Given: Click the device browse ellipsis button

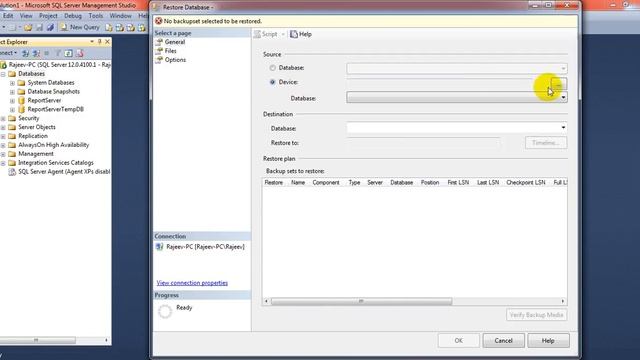Looking at the screenshot, I should pyautogui.click(x=559, y=84).
